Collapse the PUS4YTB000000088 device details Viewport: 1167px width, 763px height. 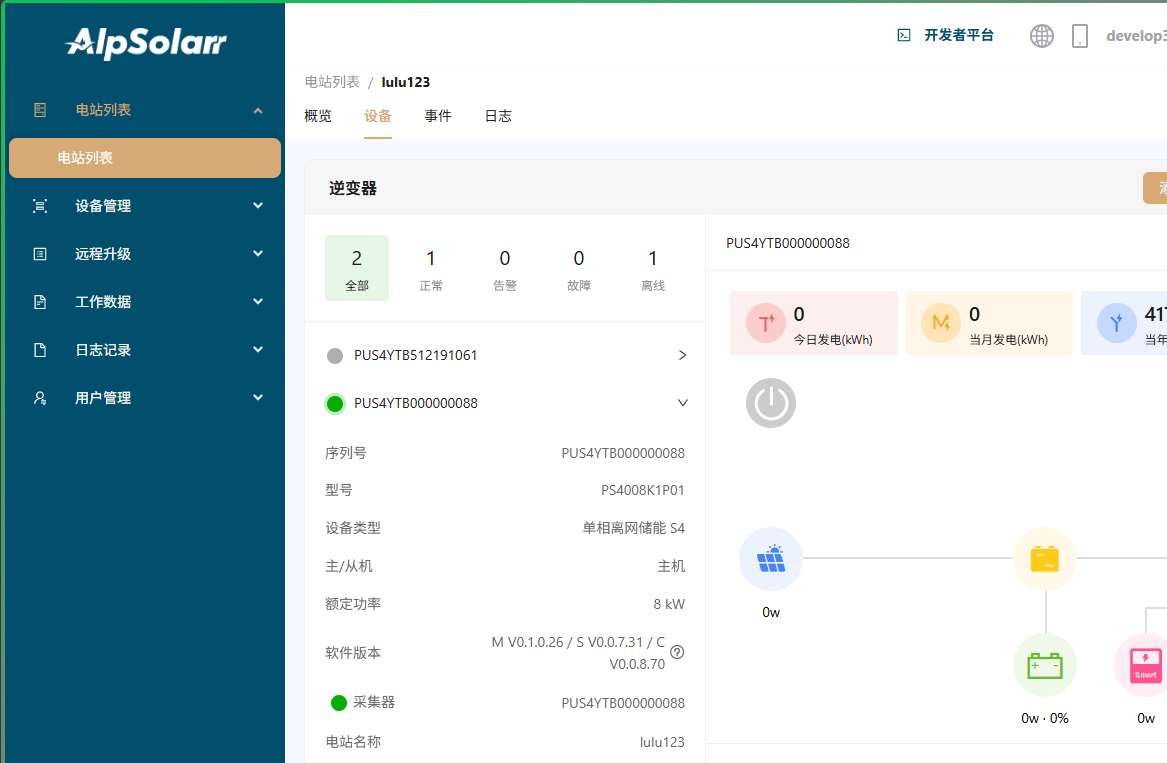click(683, 403)
